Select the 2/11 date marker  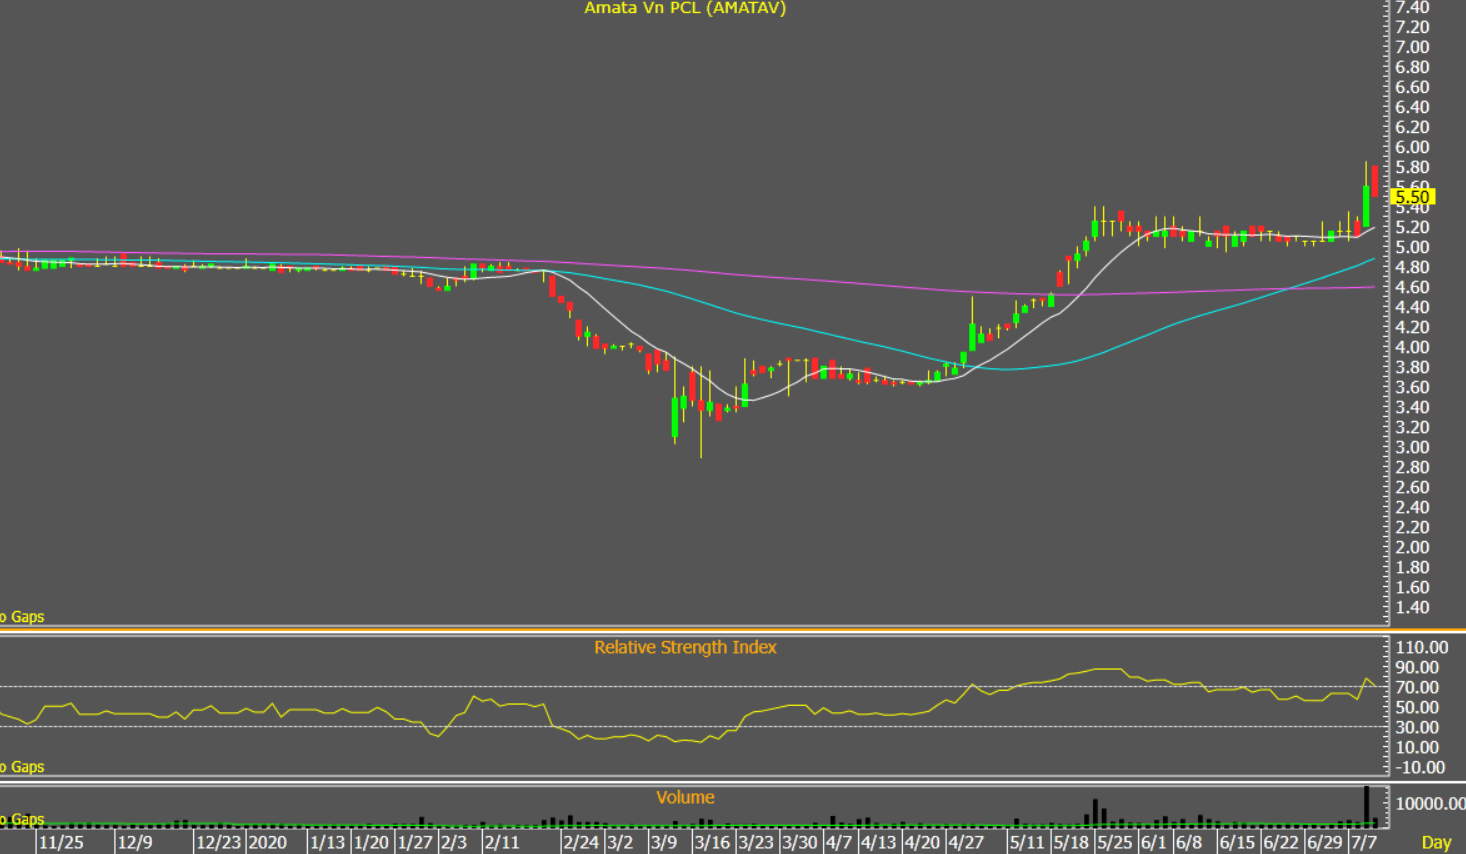pos(502,842)
